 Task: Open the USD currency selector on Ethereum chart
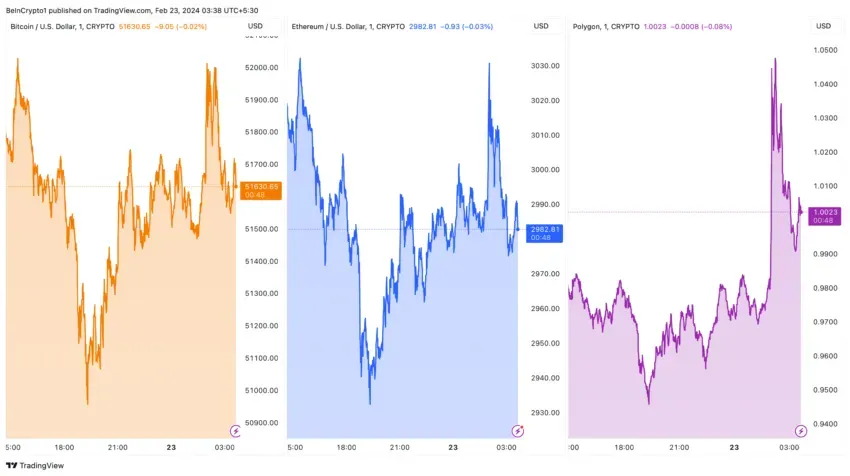[541, 26]
